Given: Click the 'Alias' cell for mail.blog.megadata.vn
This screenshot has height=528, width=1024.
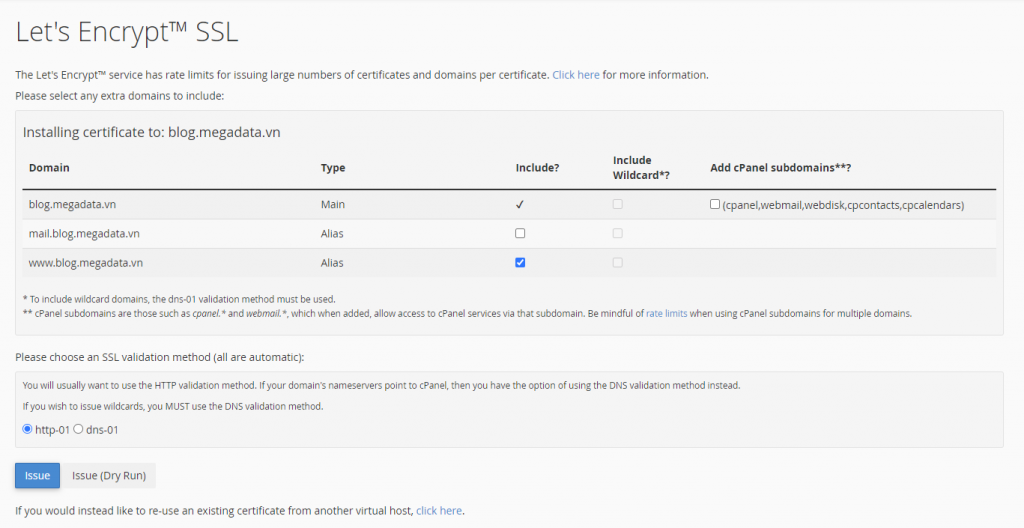Looking at the screenshot, I should 332,234.
